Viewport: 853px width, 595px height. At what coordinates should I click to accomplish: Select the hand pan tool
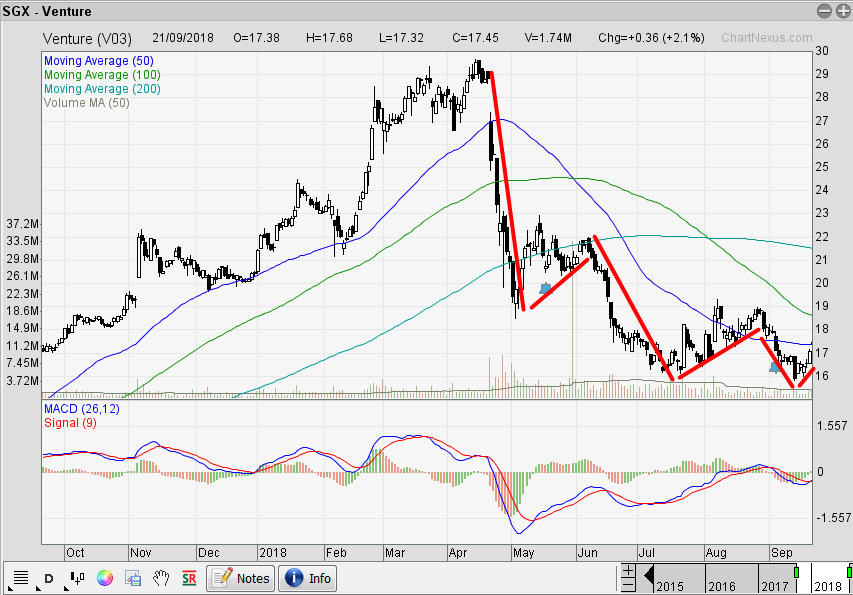point(161,578)
